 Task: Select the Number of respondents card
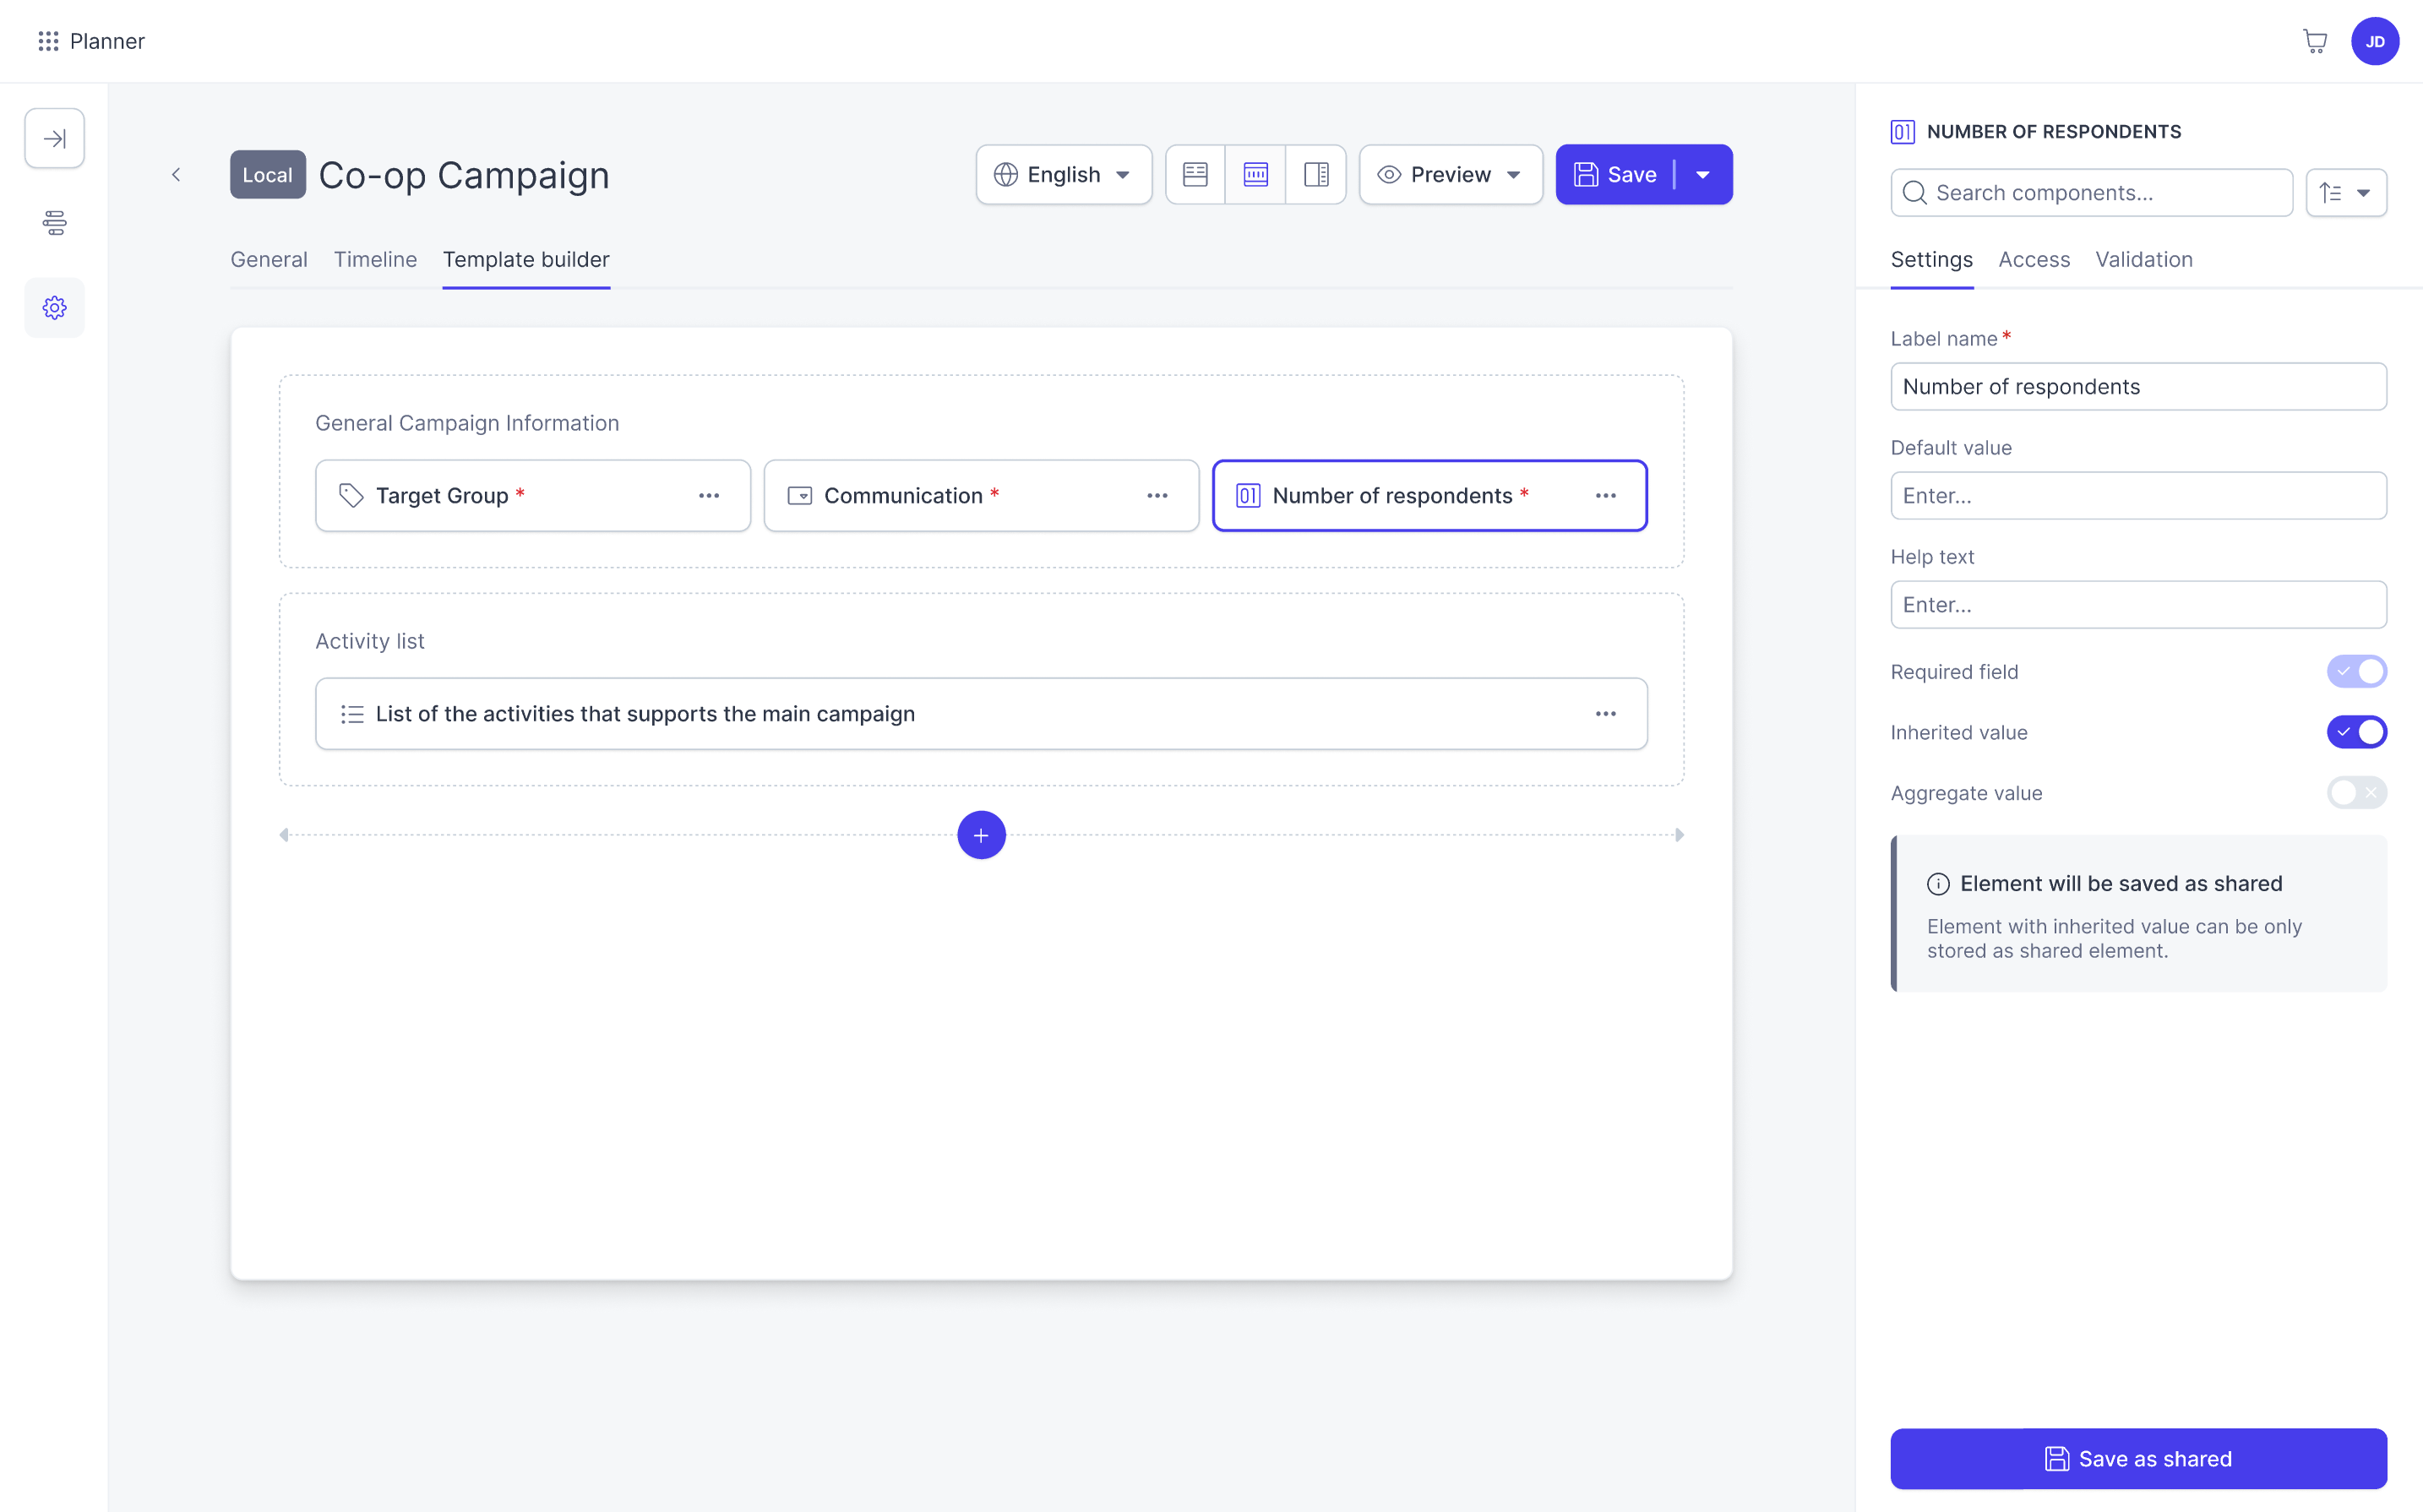pos(1429,496)
